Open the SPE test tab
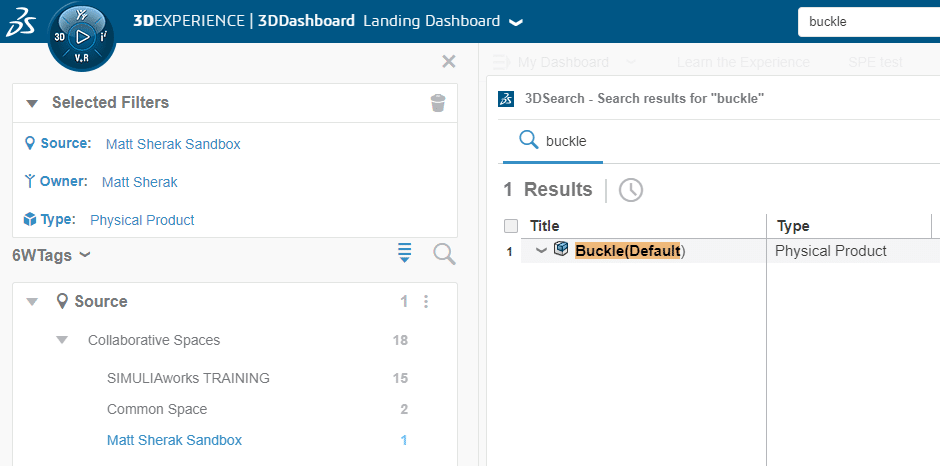 click(x=875, y=62)
